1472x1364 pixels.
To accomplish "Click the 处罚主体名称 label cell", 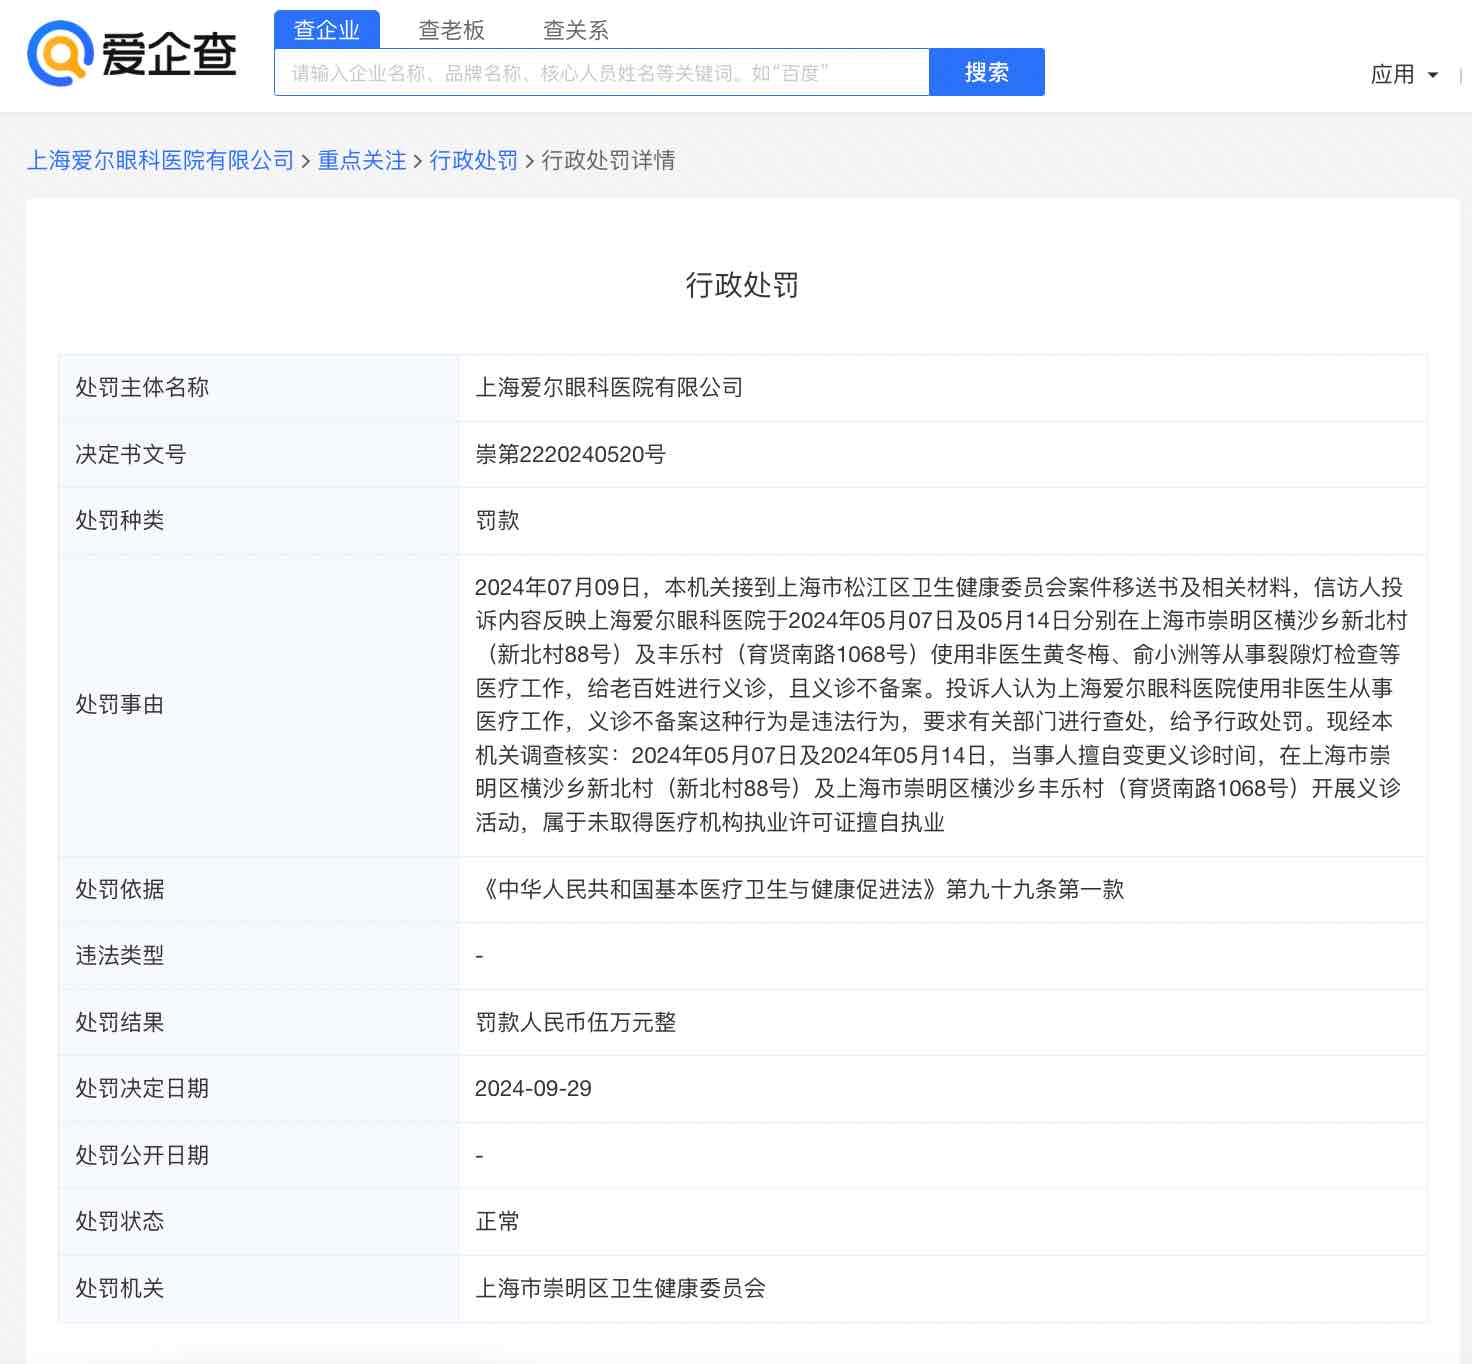I will [x=259, y=388].
